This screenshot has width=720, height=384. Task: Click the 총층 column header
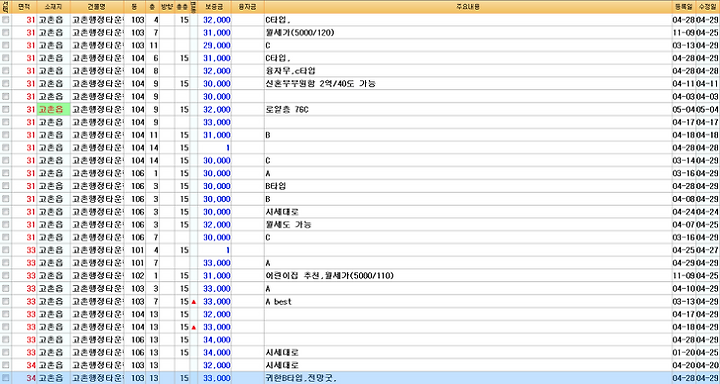coord(182,7)
